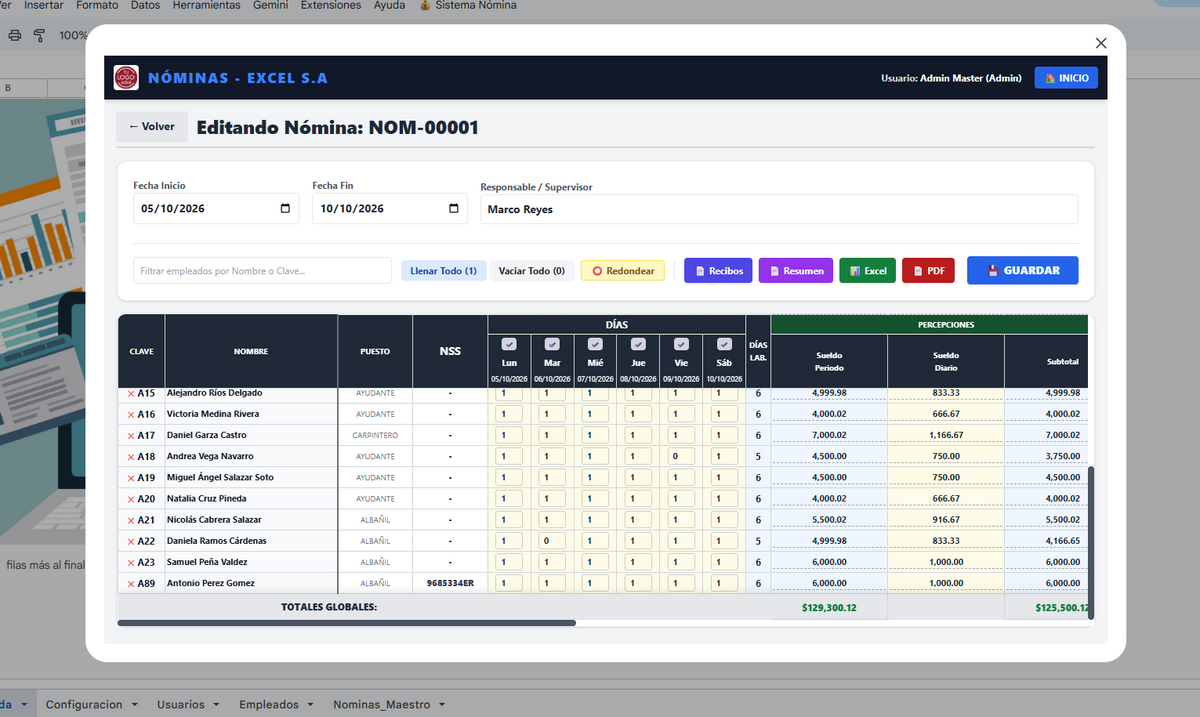Click the Recibos button

[718, 270]
